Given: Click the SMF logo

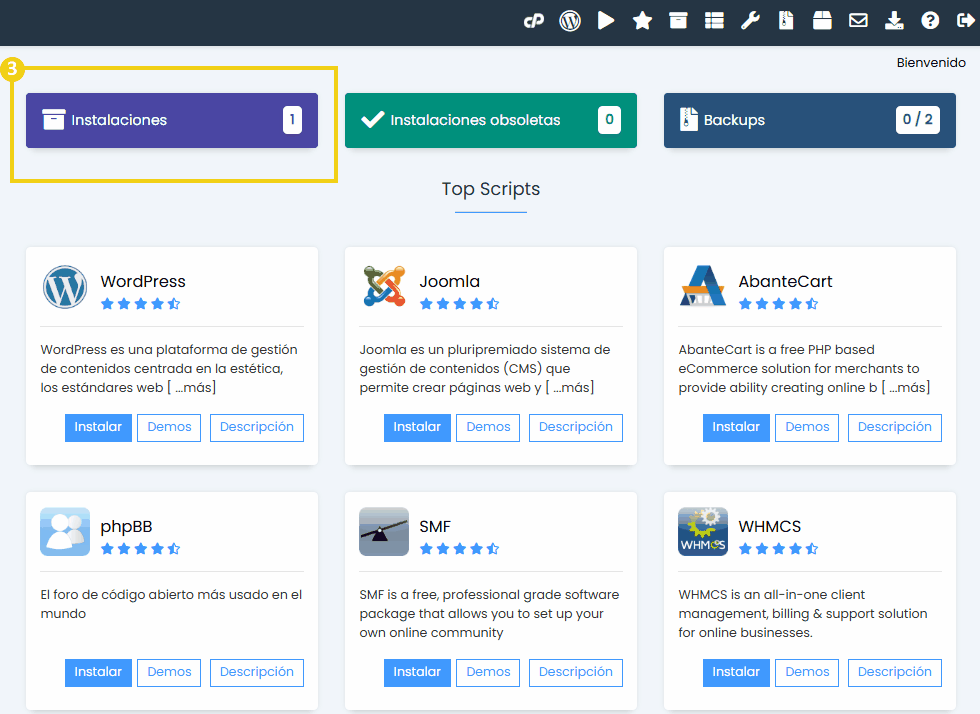Looking at the screenshot, I should (x=384, y=531).
